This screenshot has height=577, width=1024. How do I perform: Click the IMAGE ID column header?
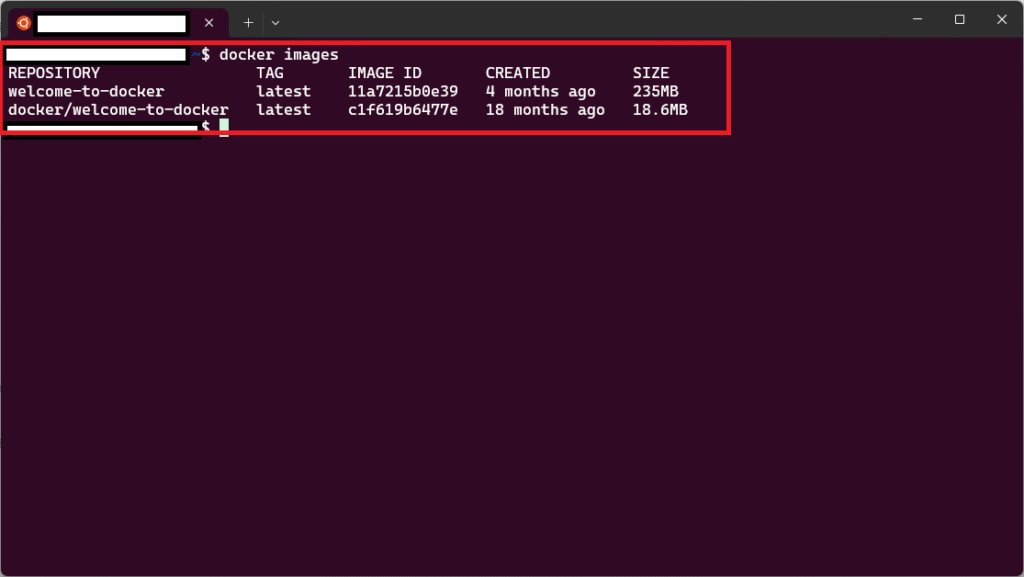point(385,73)
